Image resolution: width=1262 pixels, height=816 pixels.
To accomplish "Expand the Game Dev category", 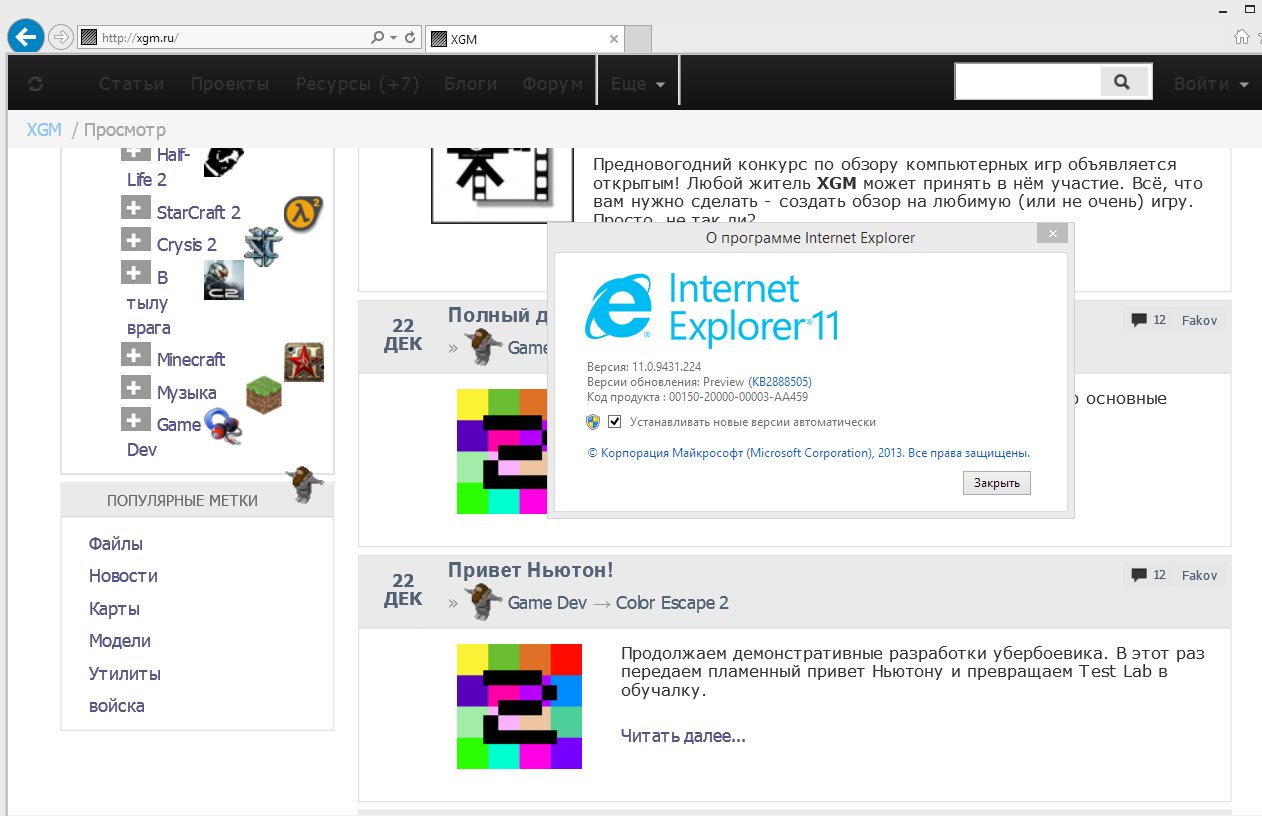I will pyautogui.click(x=136, y=419).
